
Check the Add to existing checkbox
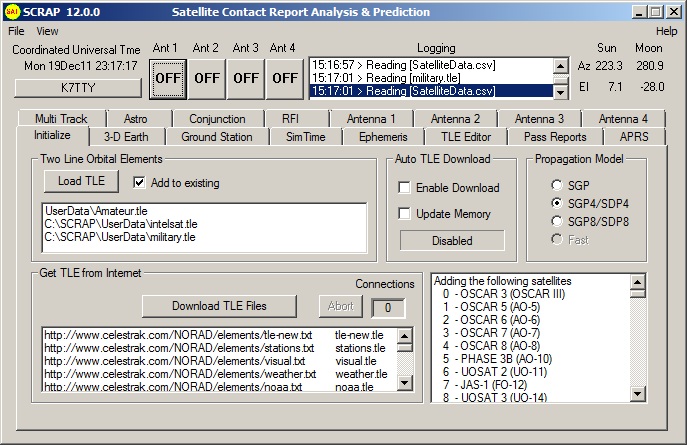click(x=139, y=183)
